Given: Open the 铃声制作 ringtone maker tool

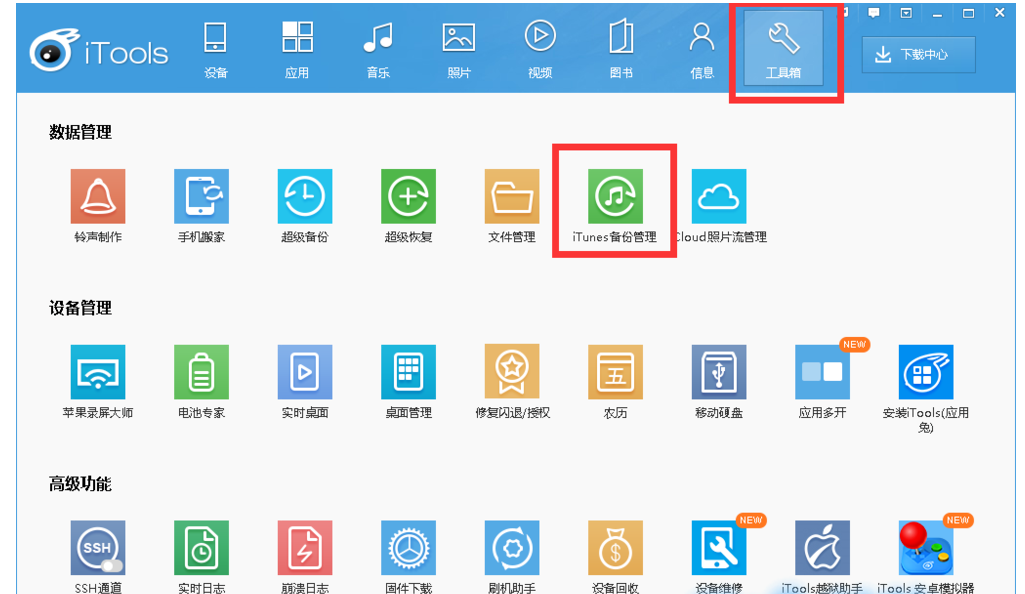Looking at the screenshot, I should pos(98,196).
